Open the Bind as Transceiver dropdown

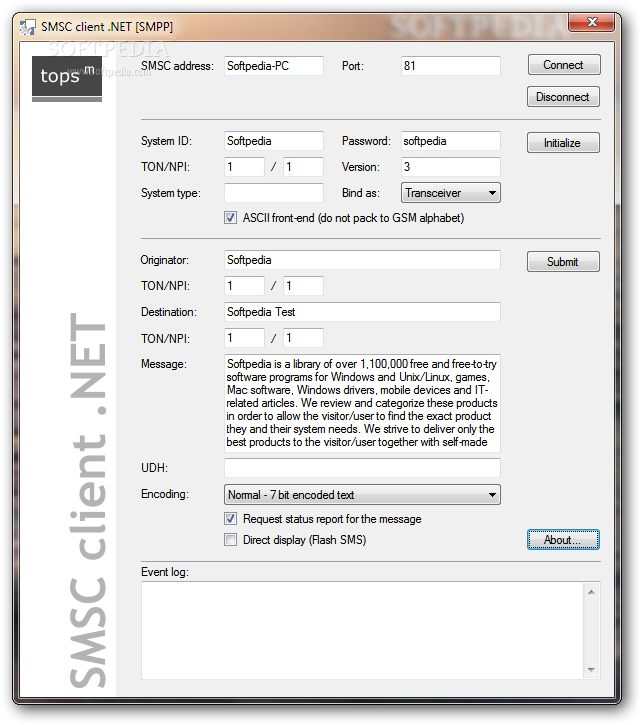tap(451, 192)
